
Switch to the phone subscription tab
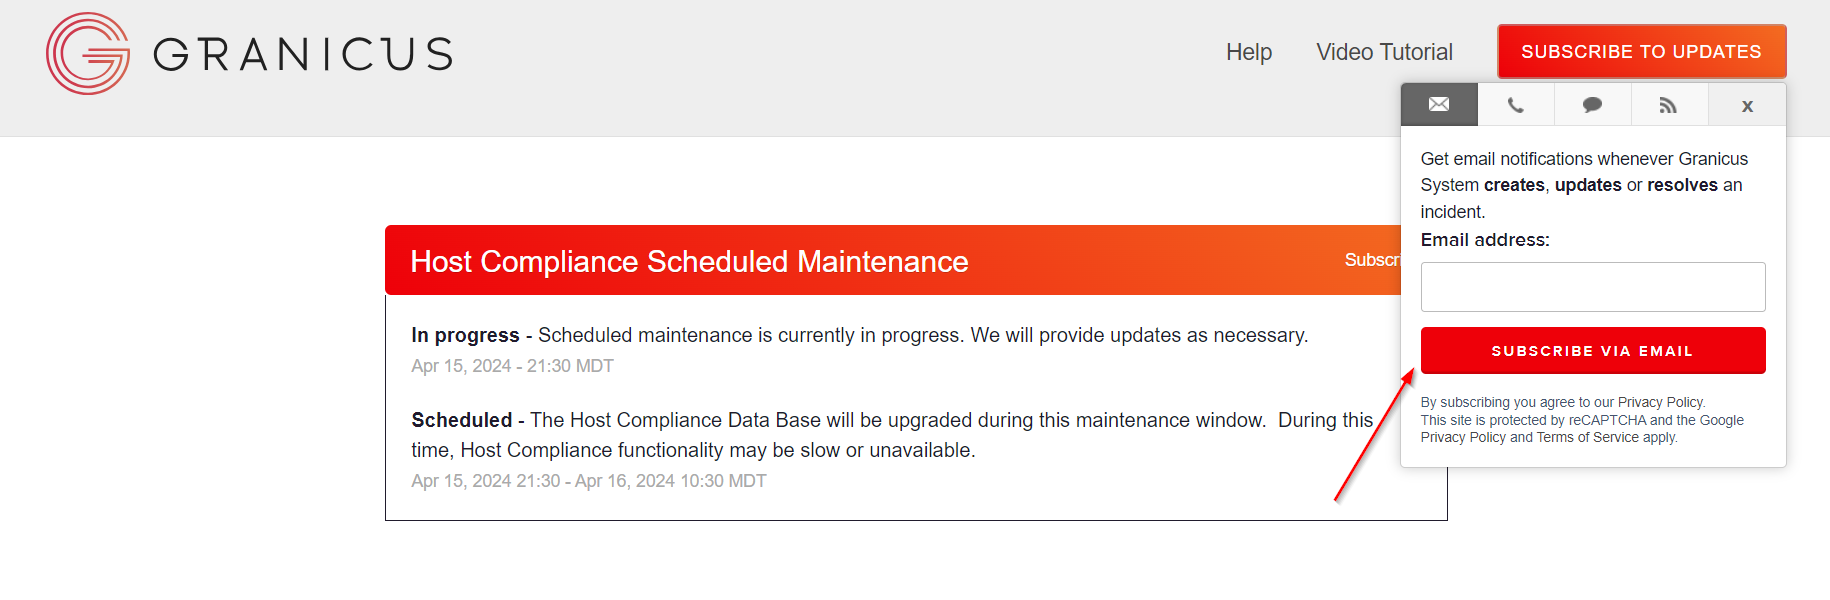[x=1515, y=104]
